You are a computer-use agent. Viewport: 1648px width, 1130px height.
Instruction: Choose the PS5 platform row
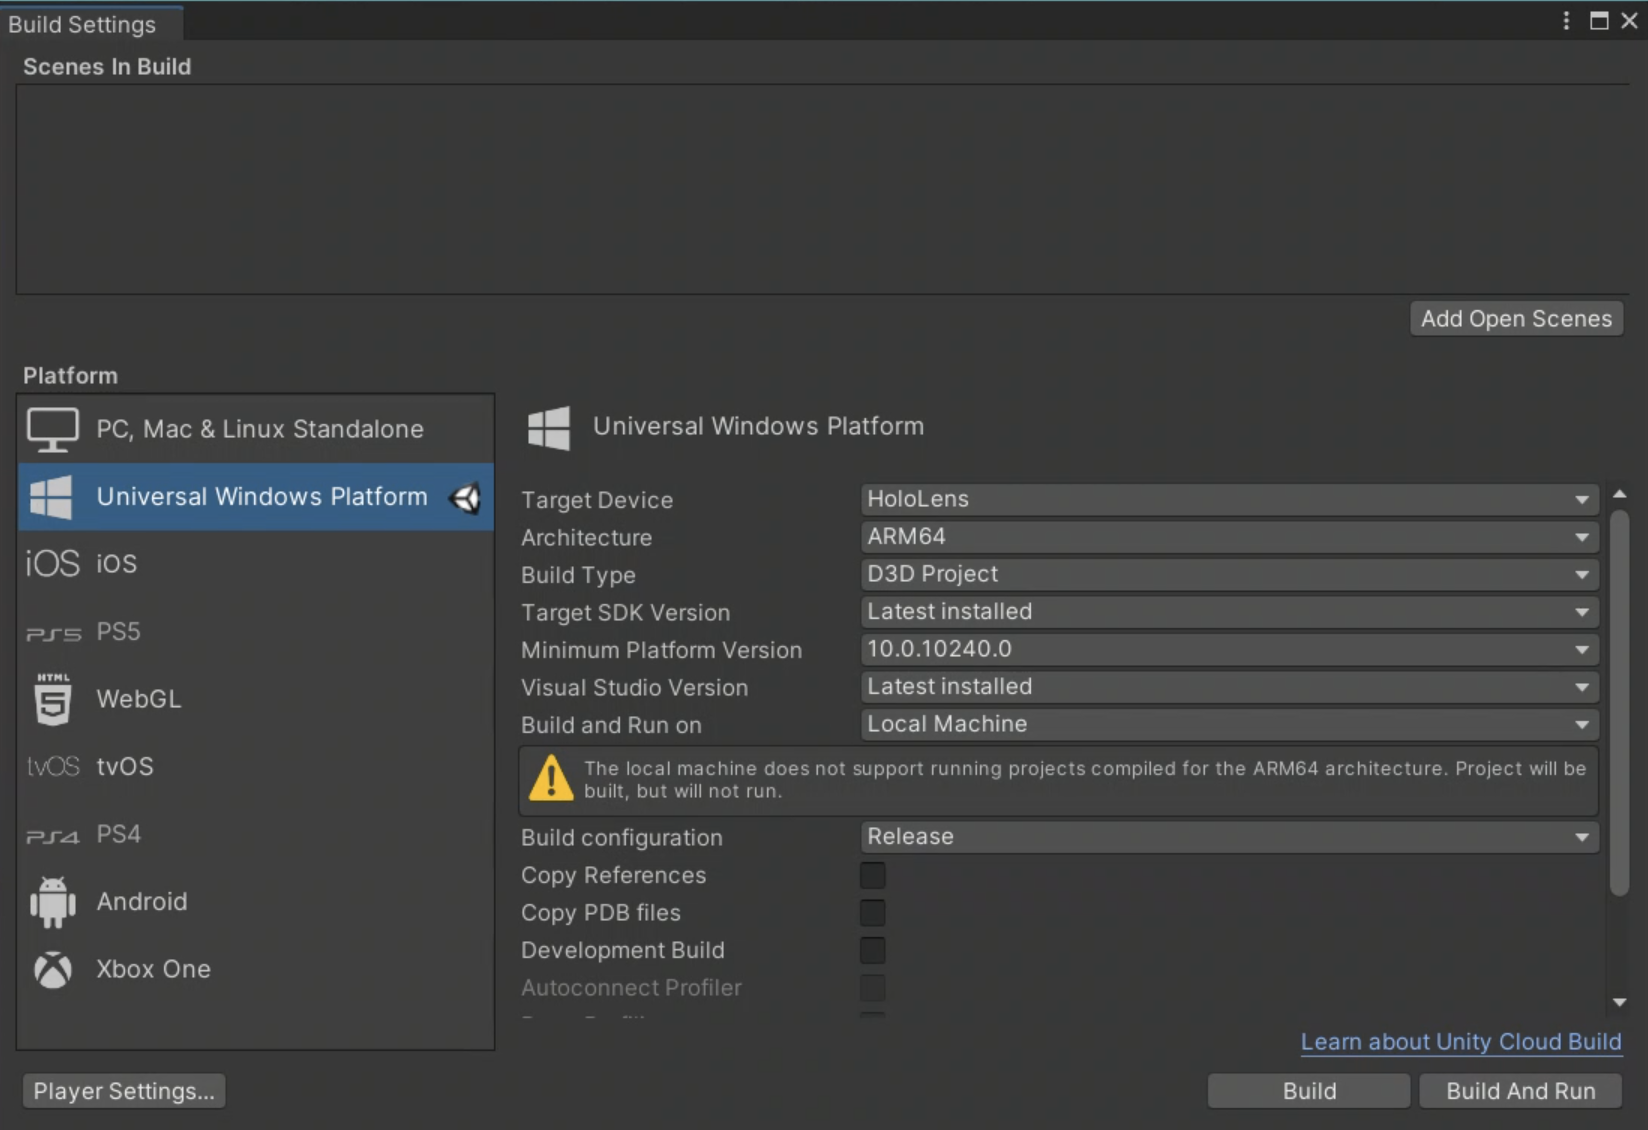[x=255, y=632]
